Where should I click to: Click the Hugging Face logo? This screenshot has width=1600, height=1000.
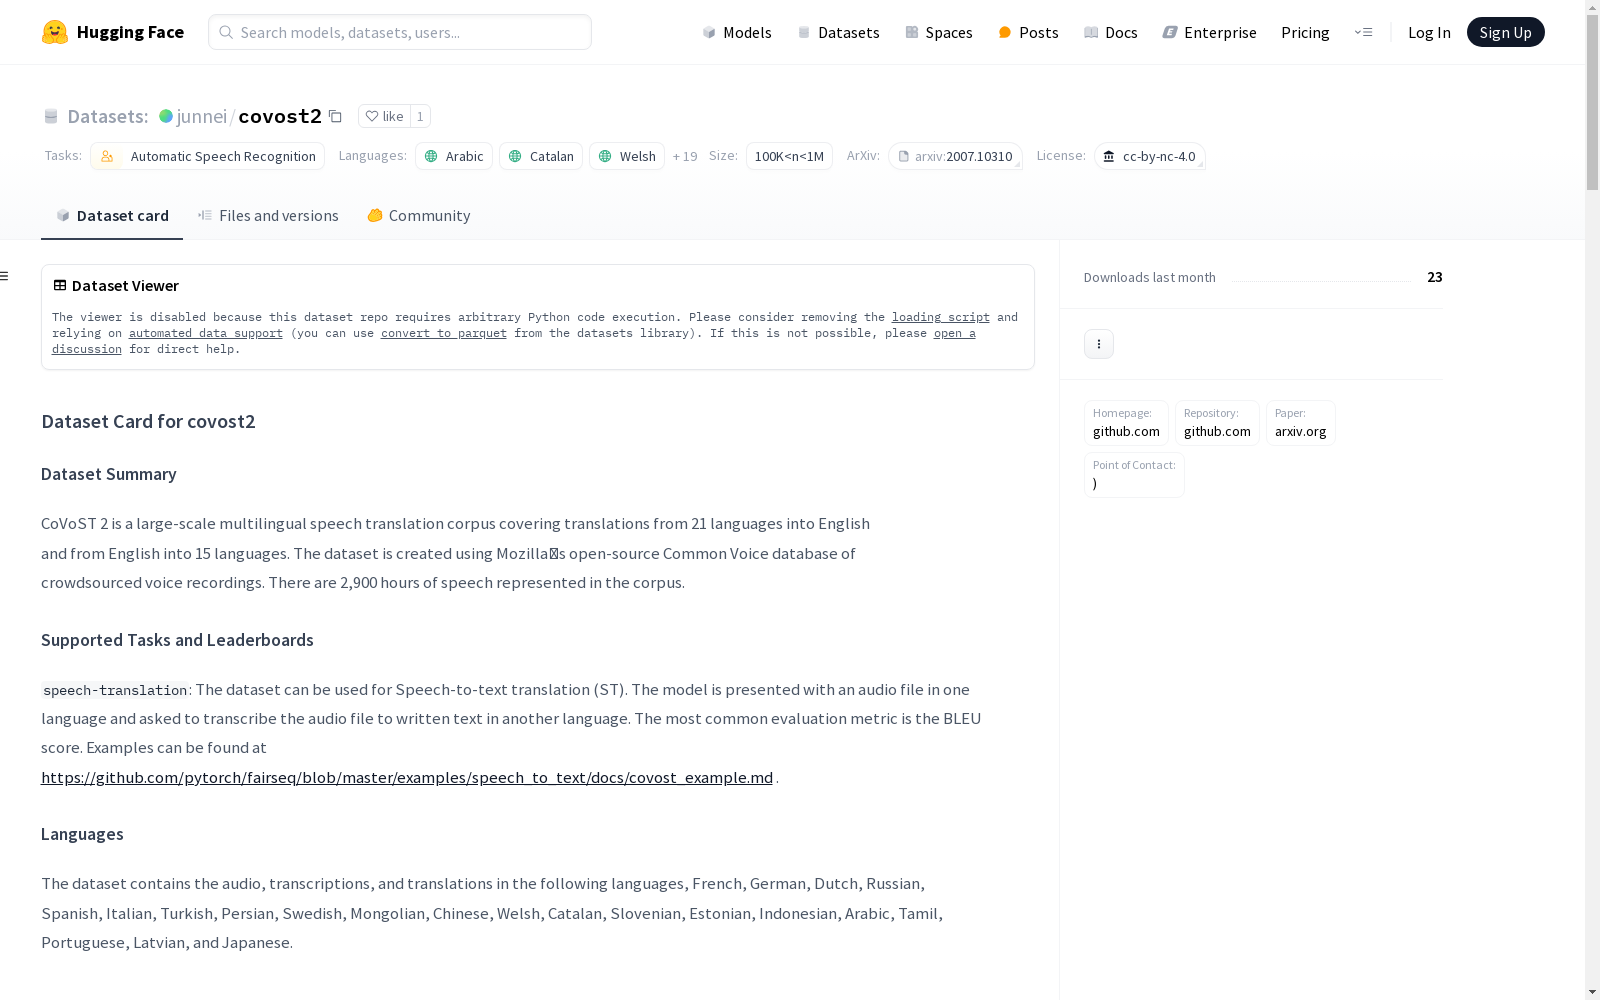pyautogui.click(x=113, y=32)
